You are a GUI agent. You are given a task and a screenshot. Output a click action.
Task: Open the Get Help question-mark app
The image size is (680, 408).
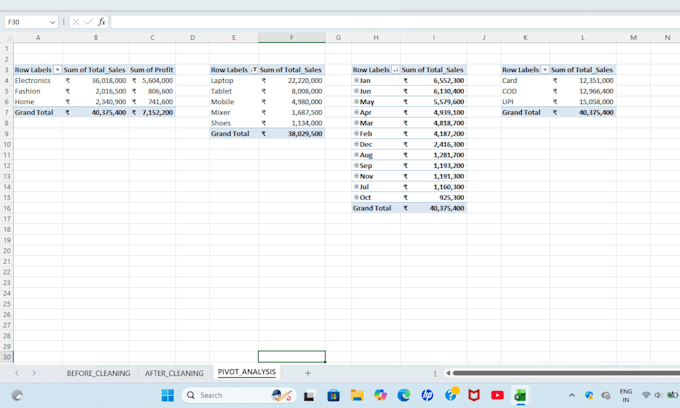[451, 395]
